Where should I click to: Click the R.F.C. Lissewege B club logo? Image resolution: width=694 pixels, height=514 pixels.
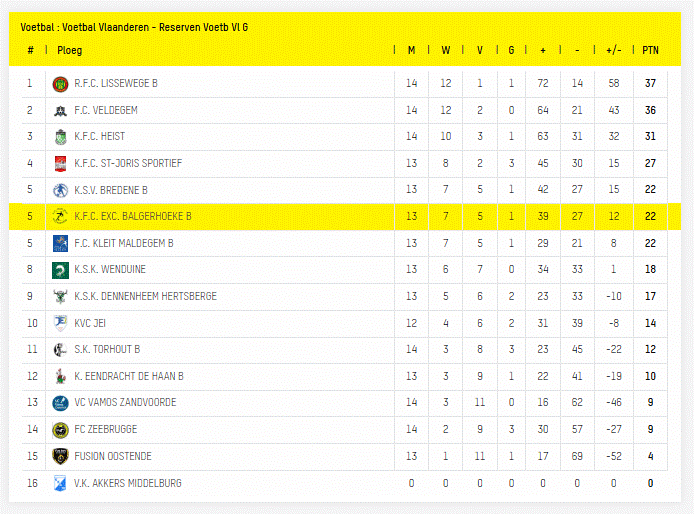60,83
